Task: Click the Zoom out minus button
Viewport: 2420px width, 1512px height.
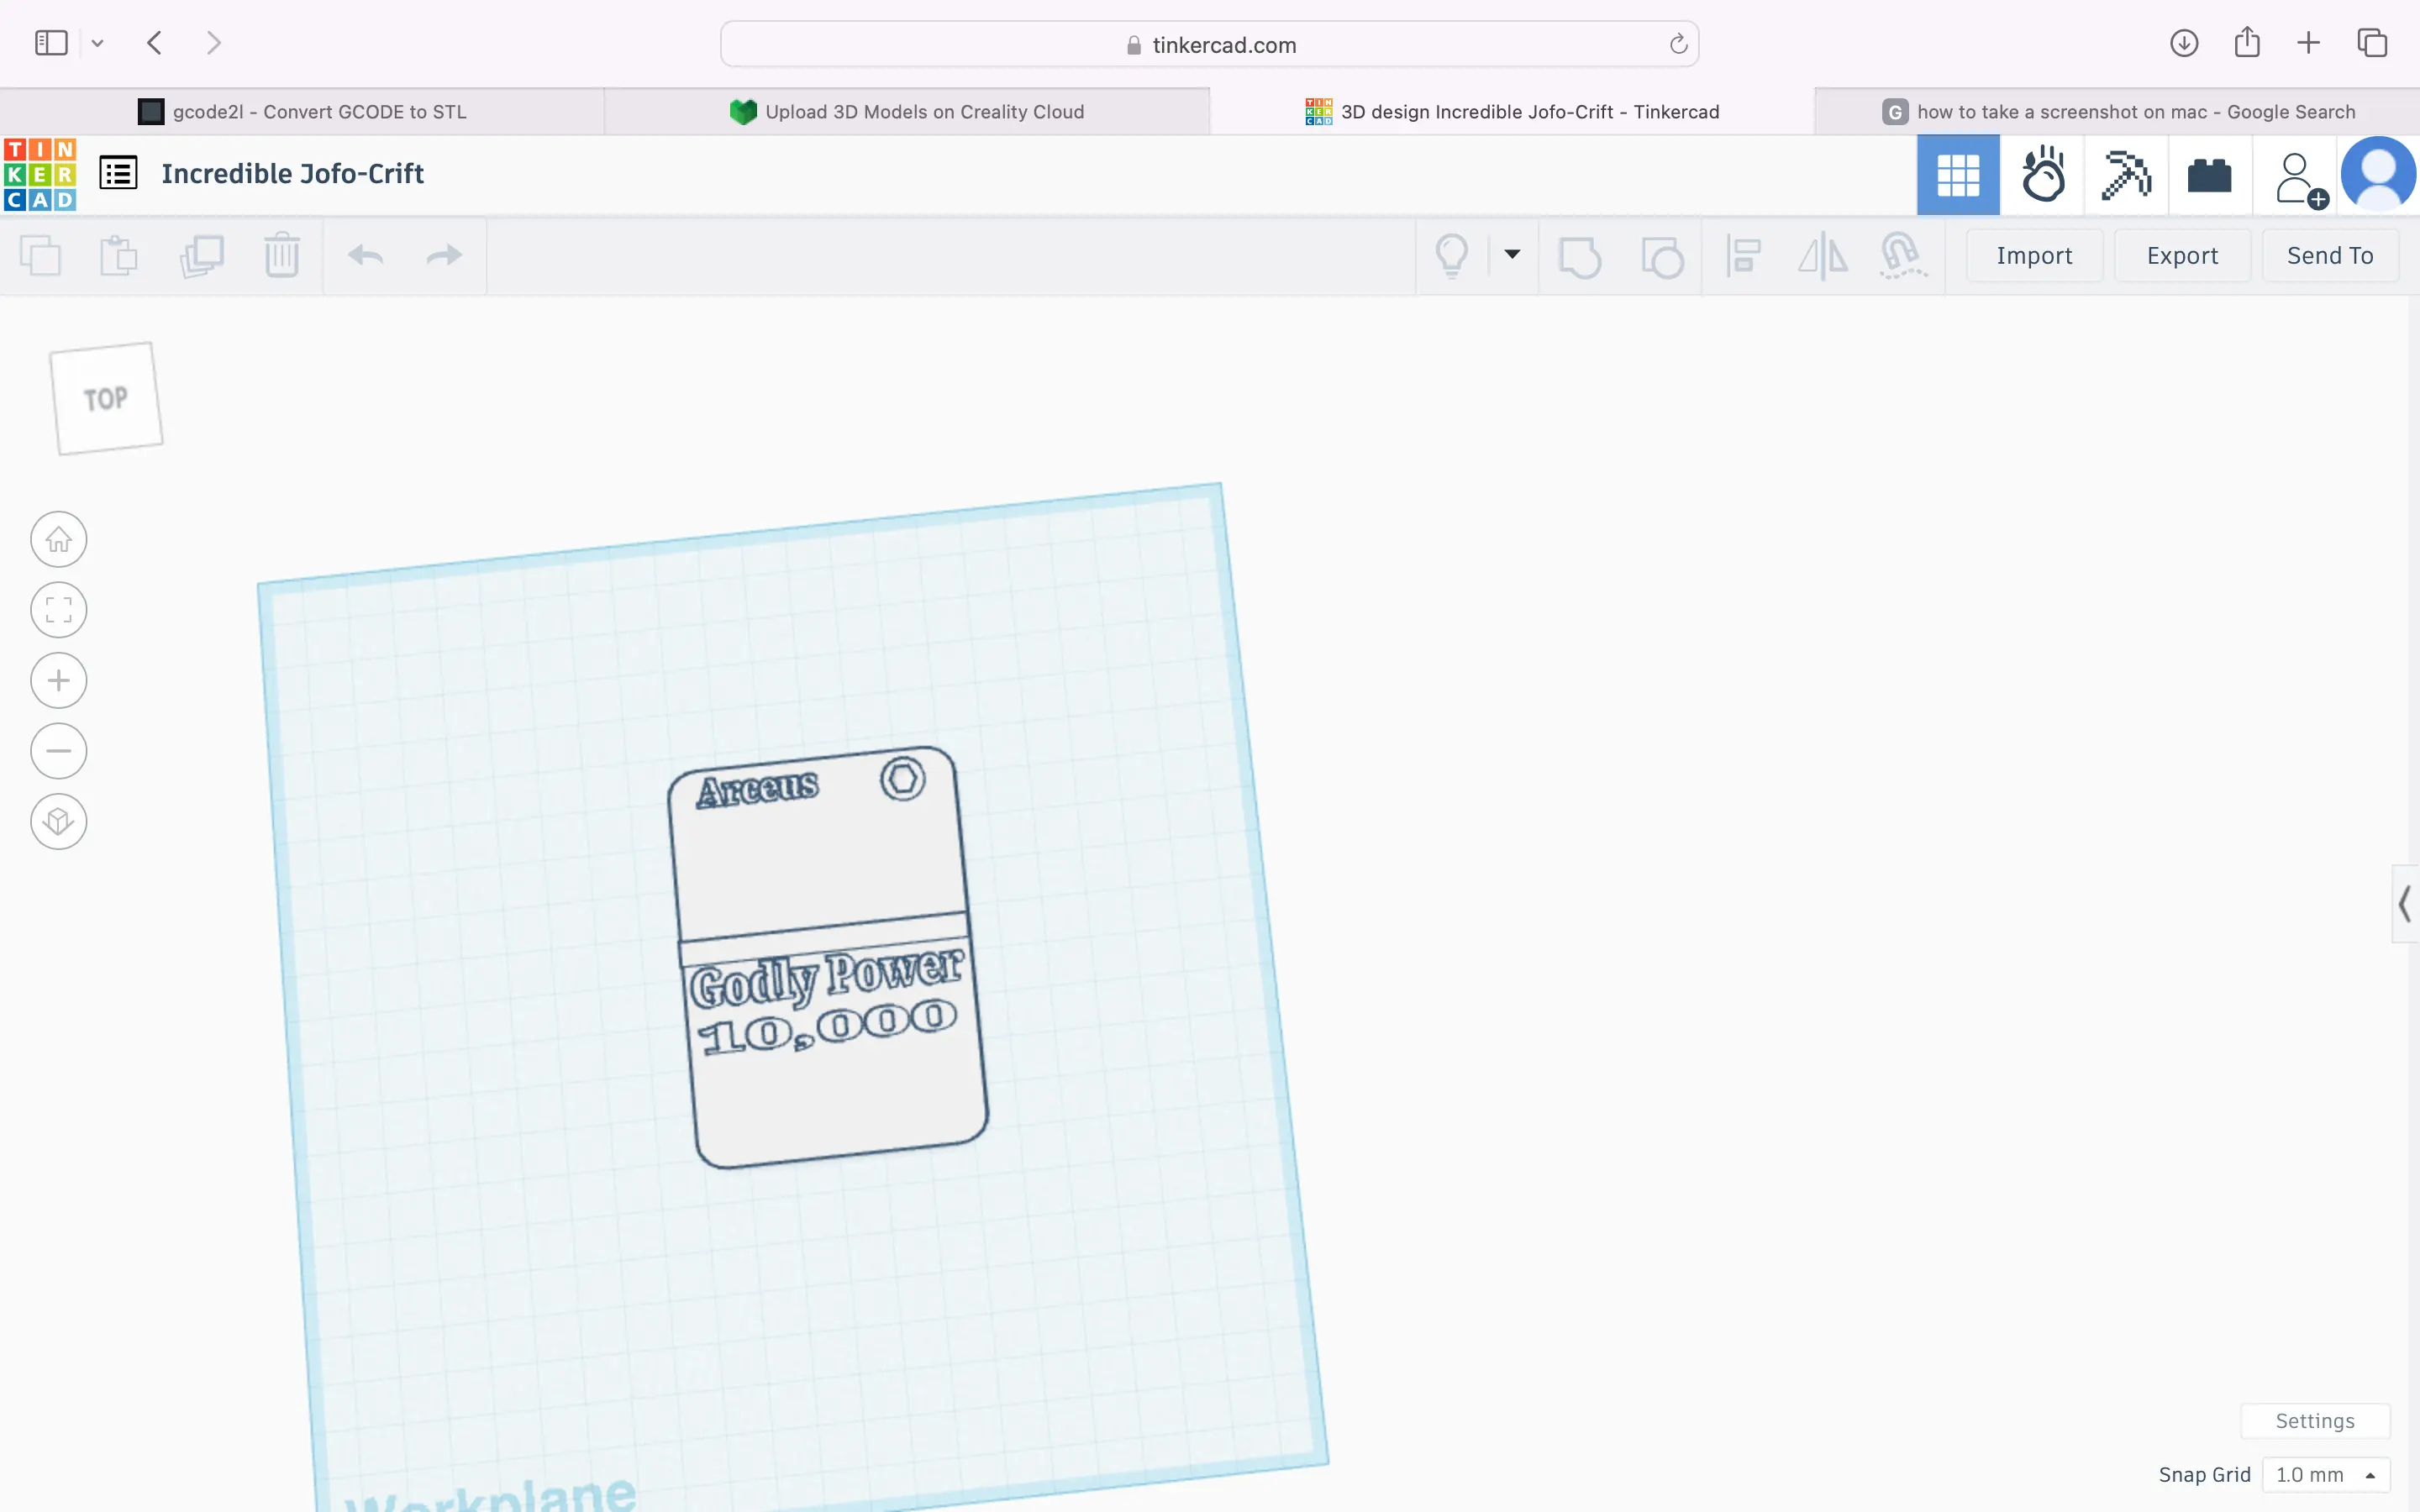Action: (59, 751)
